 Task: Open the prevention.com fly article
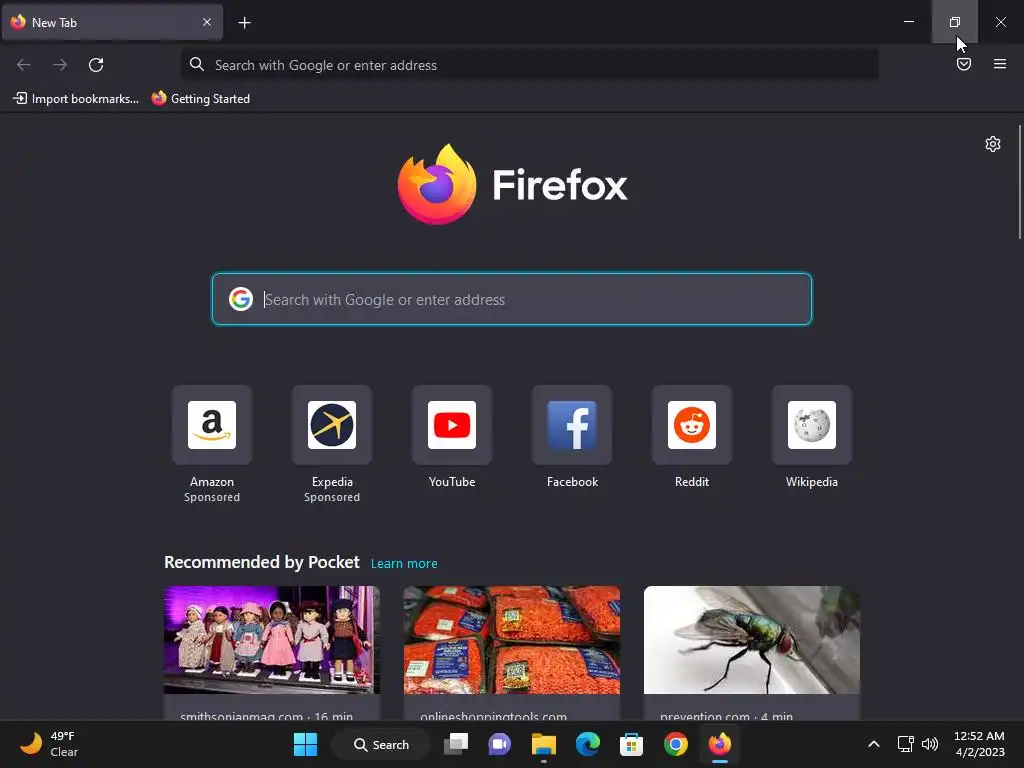752,653
